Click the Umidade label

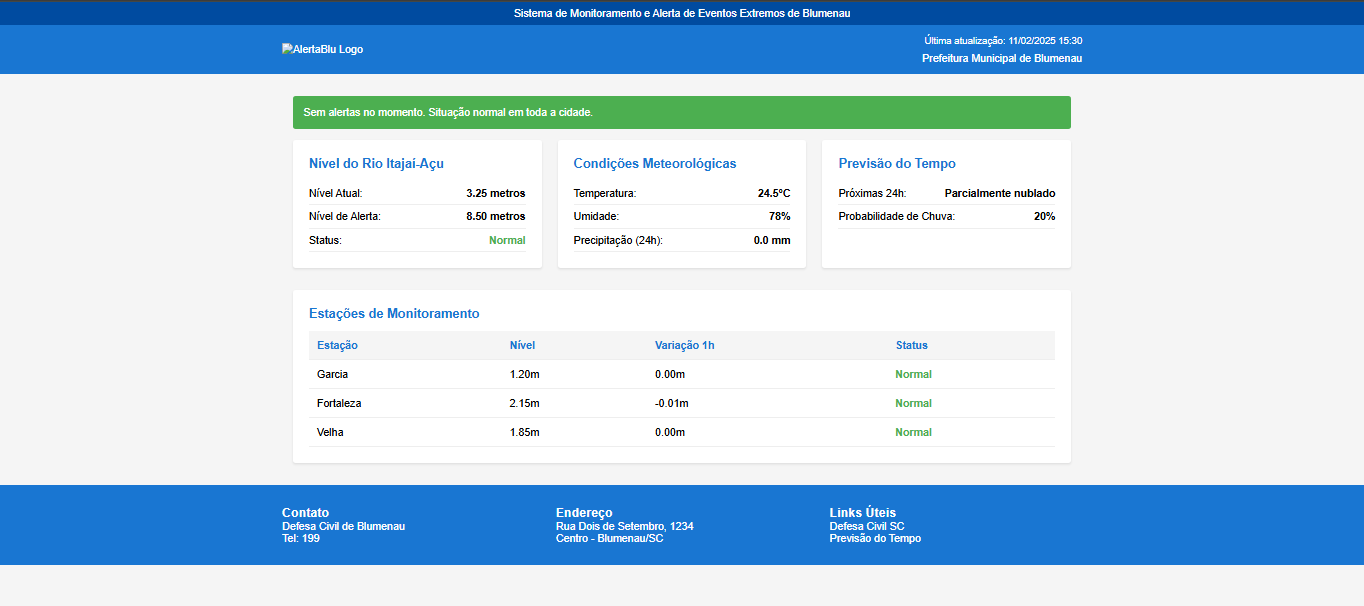596,216
